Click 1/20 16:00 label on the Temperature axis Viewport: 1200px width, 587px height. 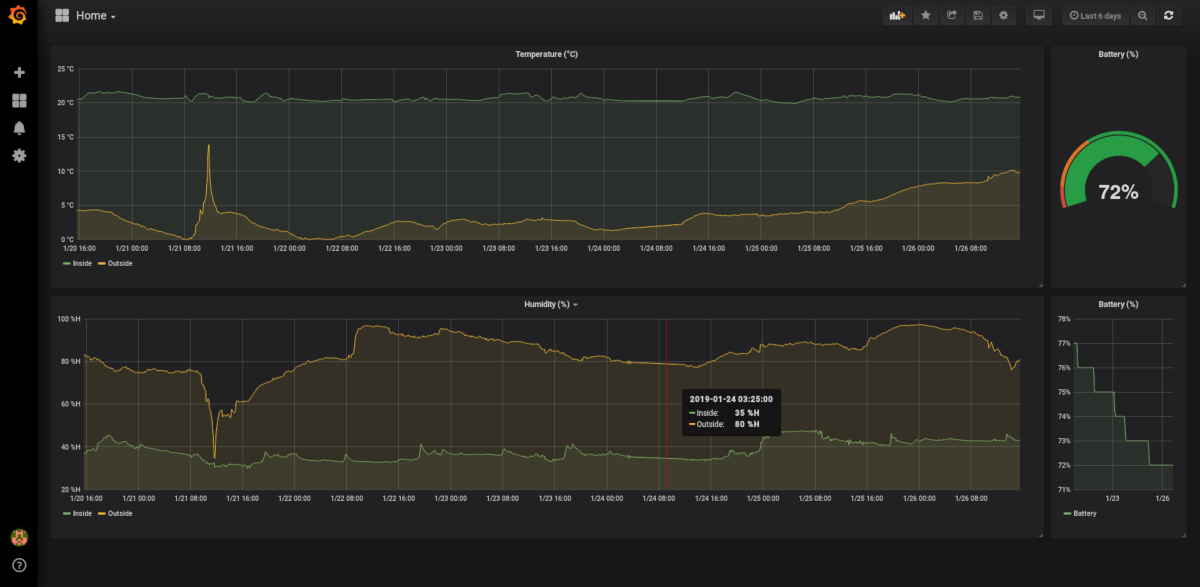(x=78, y=248)
